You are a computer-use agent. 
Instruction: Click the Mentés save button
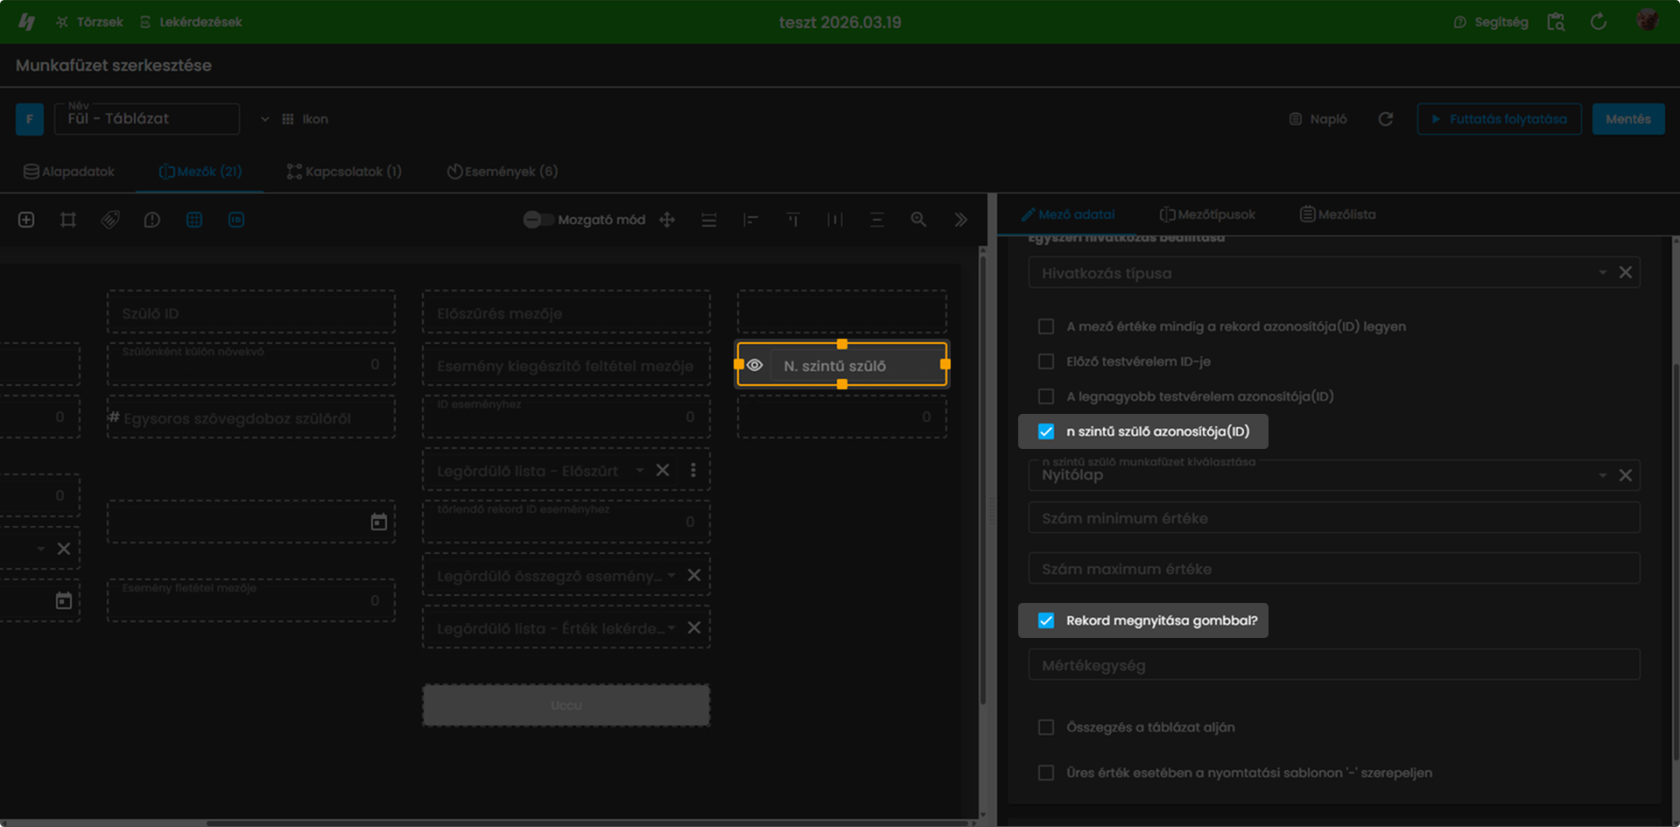pyautogui.click(x=1628, y=119)
